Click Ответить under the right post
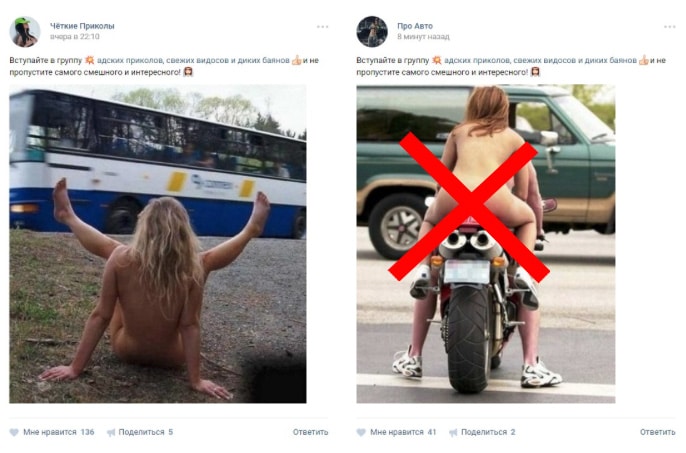This screenshot has width=686, height=453. coord(658,432)
